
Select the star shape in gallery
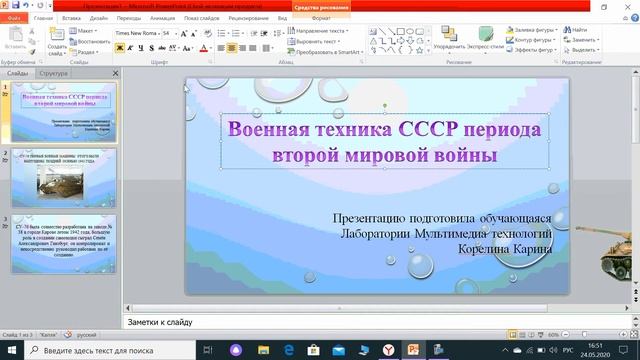[x=419, y=50]
